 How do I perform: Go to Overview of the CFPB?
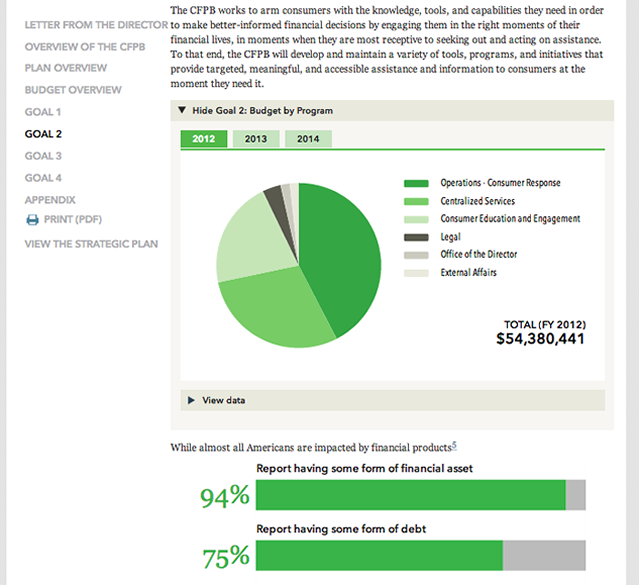[x=85, y=47]
